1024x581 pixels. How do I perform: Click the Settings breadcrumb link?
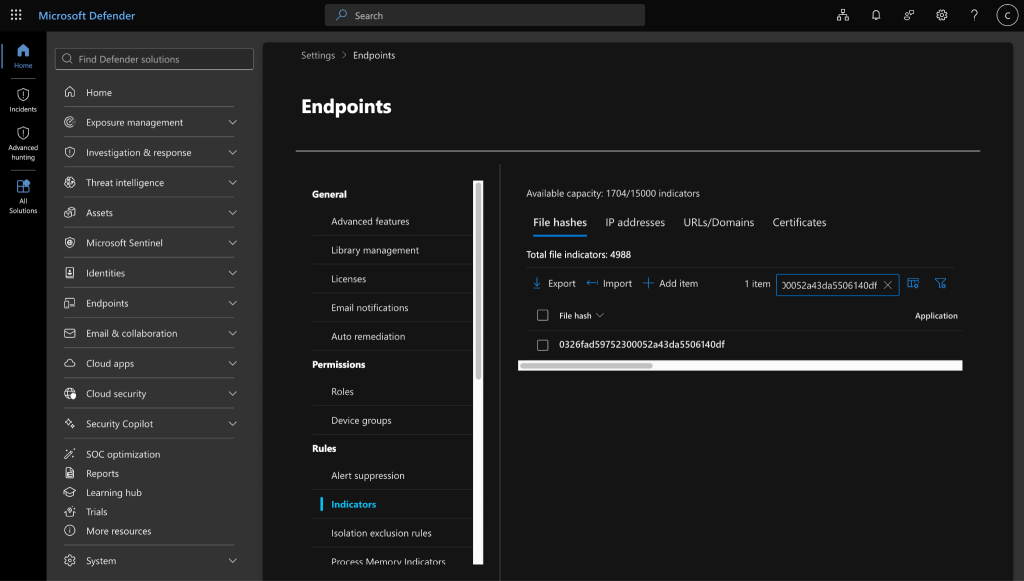coord(318,55)
